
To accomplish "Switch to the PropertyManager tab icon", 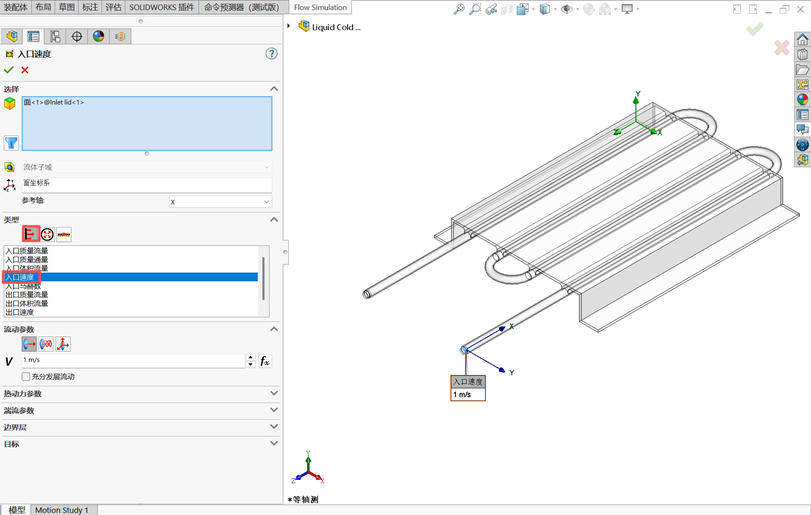I will coord(33,36).
